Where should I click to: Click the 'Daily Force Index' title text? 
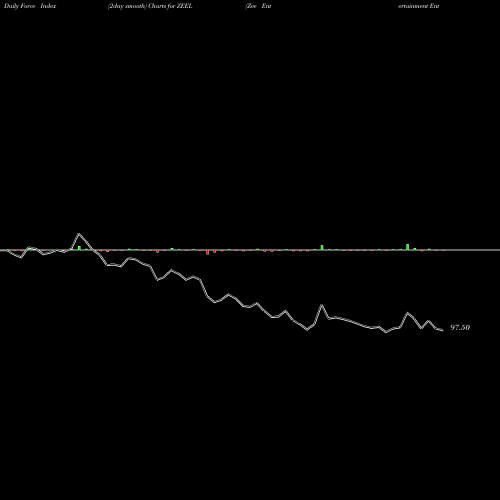pyautogui.click(x=30, y=6)
